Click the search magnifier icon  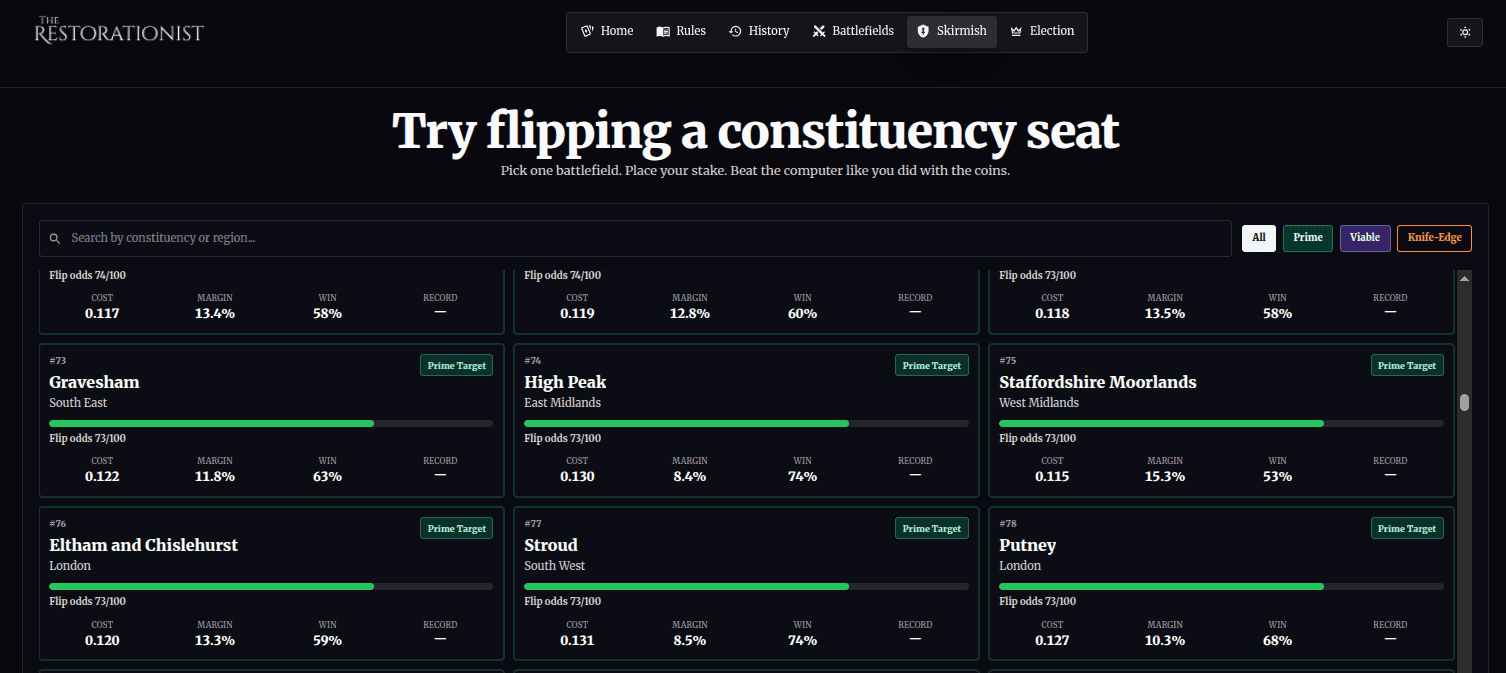pos(55,239)
